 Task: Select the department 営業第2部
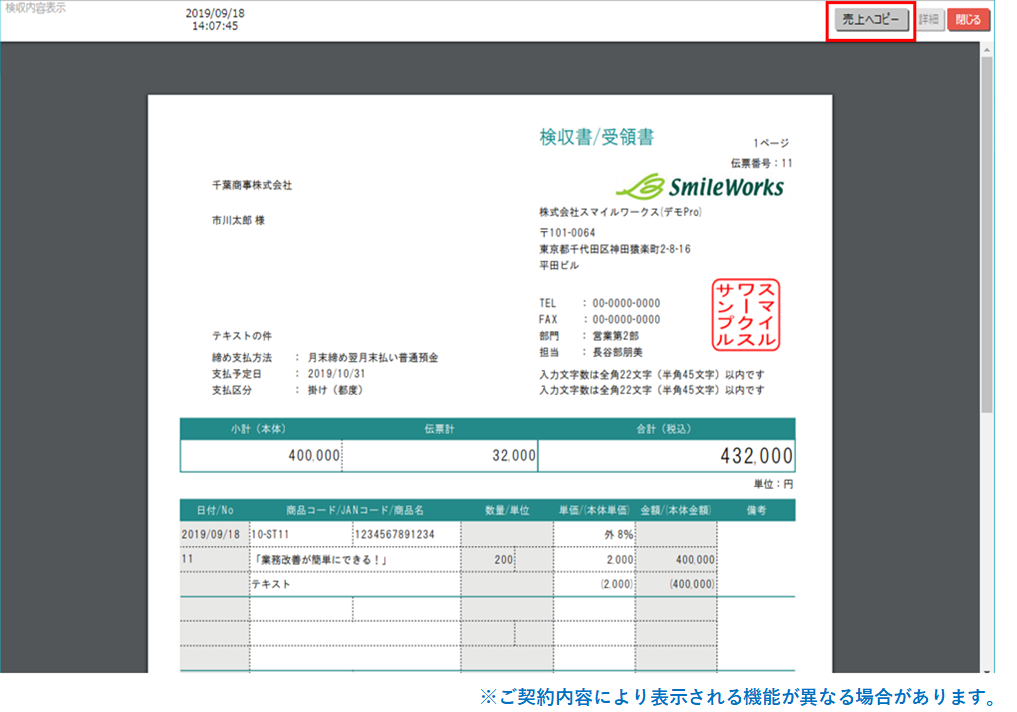(616, 336)
